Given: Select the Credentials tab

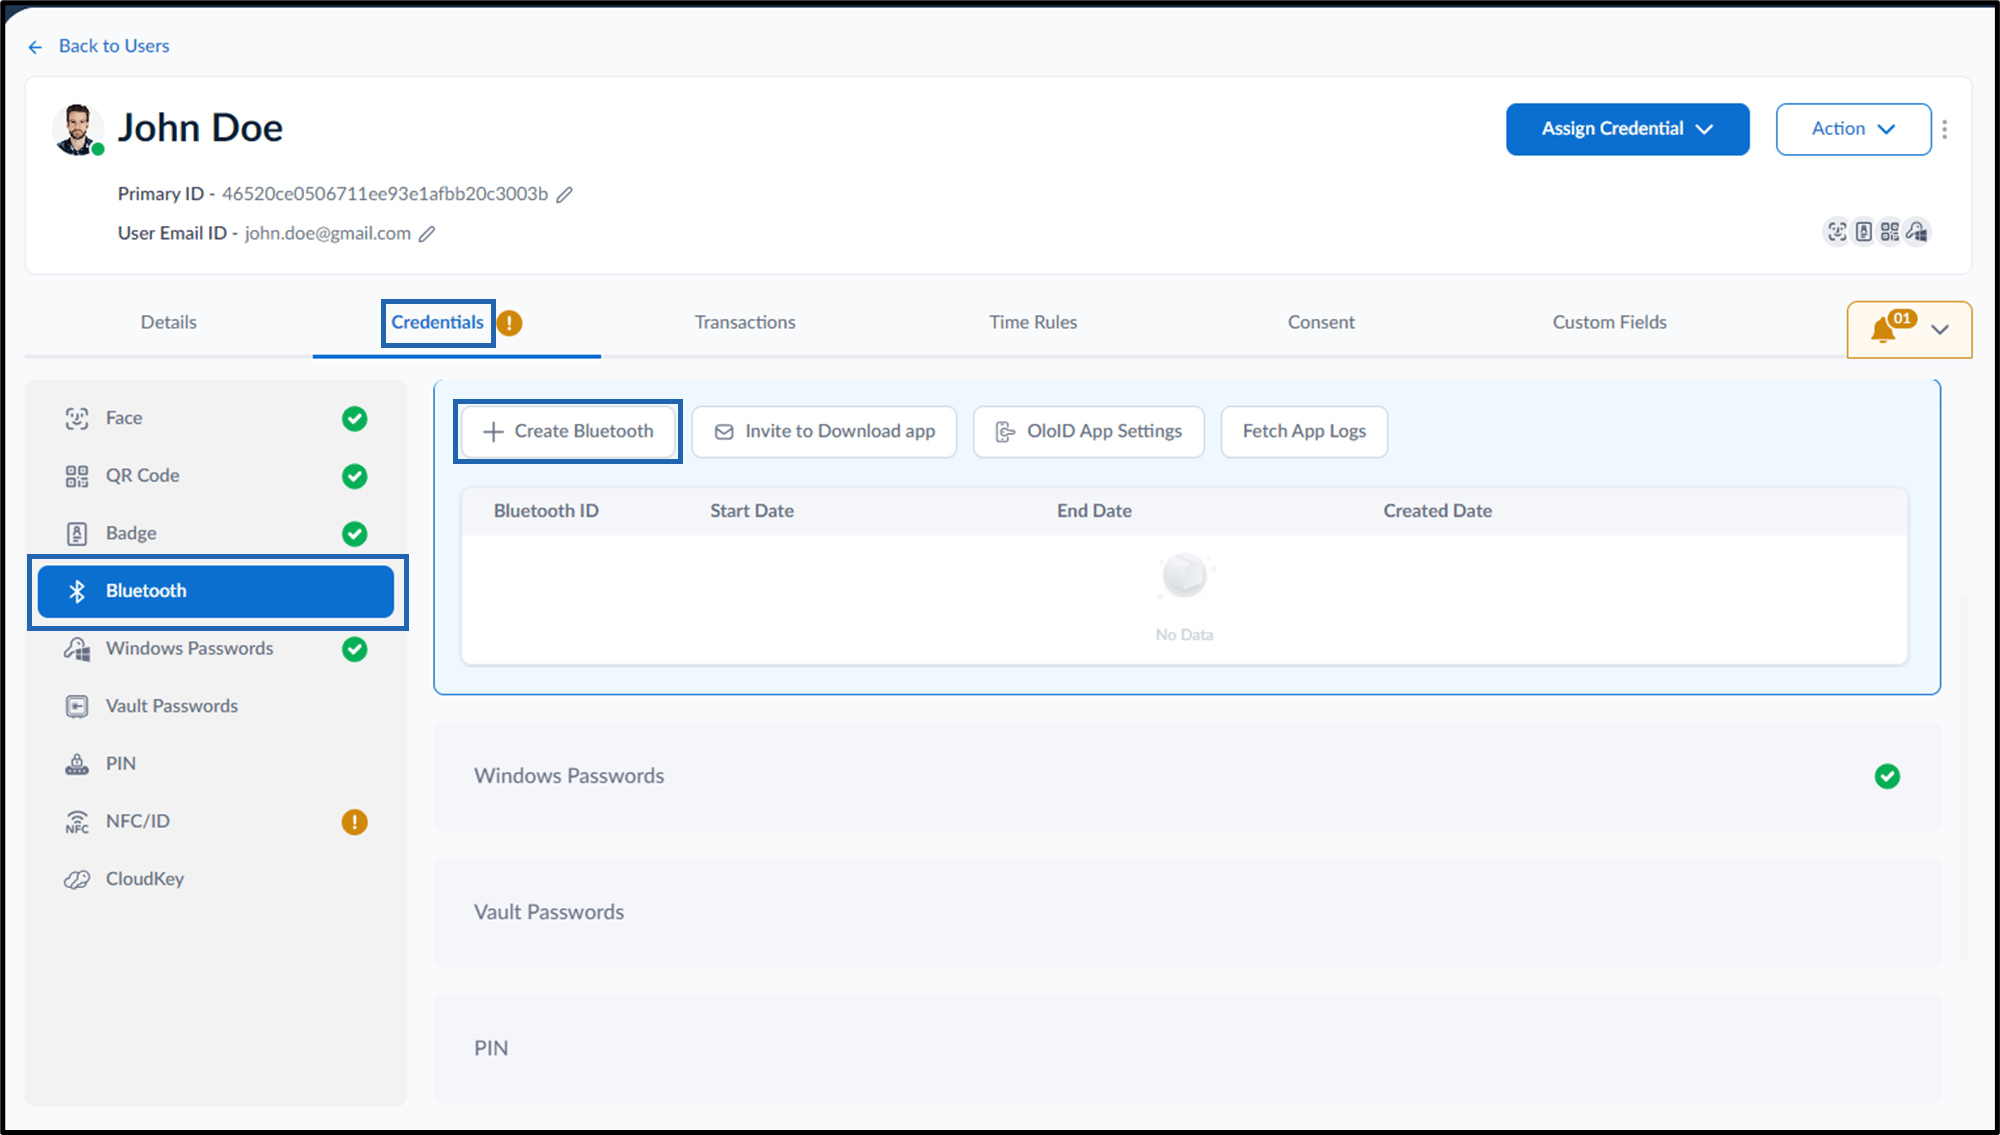Looking at the screenshot, I should click(x=438, y=322).
